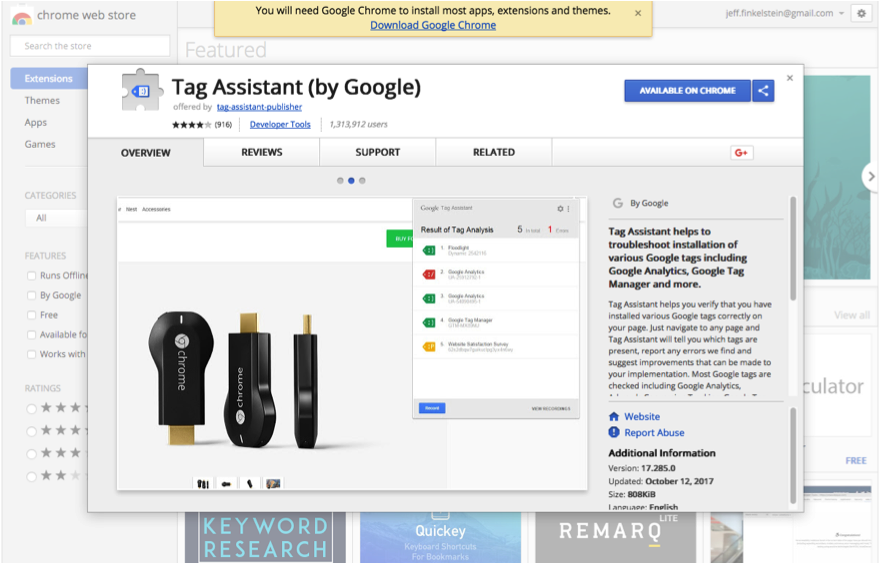Click the Additional Information panel scrollbar
Image resolution: width=890 pixels, height=564 pixels.
coord(793,456)
